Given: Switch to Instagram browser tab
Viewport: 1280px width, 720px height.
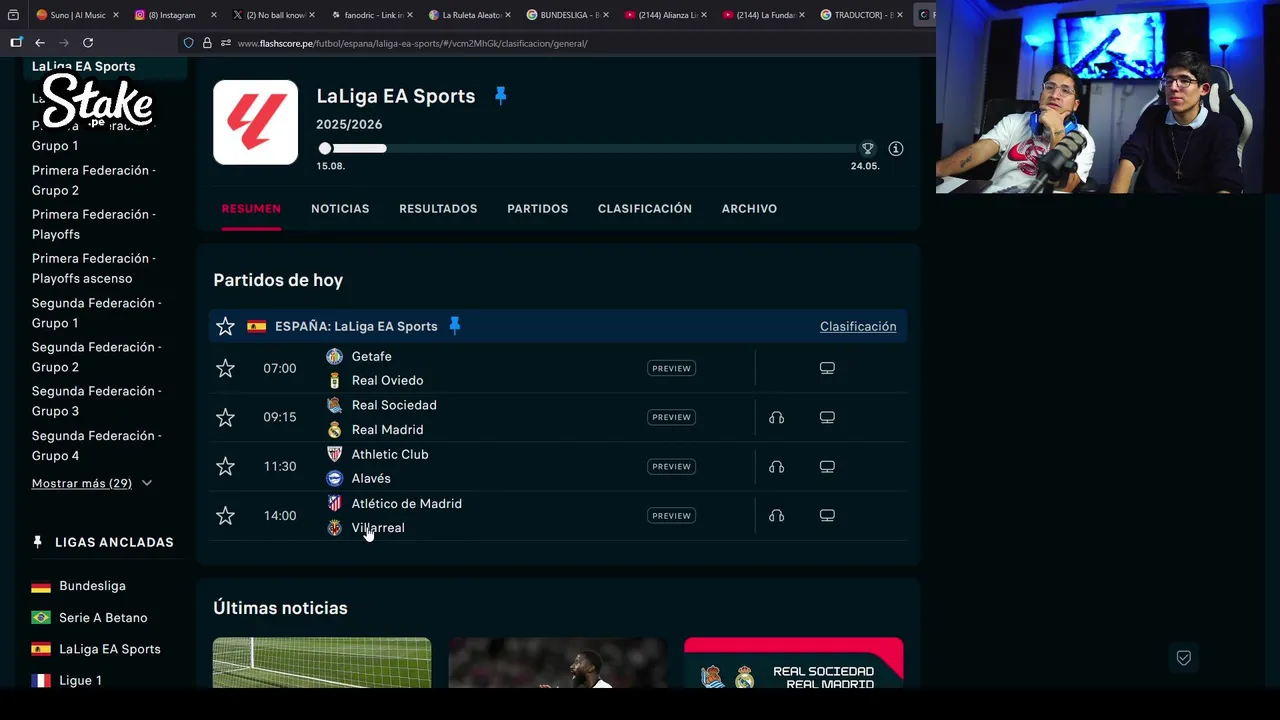Looking at the screenshot, I should click(x=173, y=15).
